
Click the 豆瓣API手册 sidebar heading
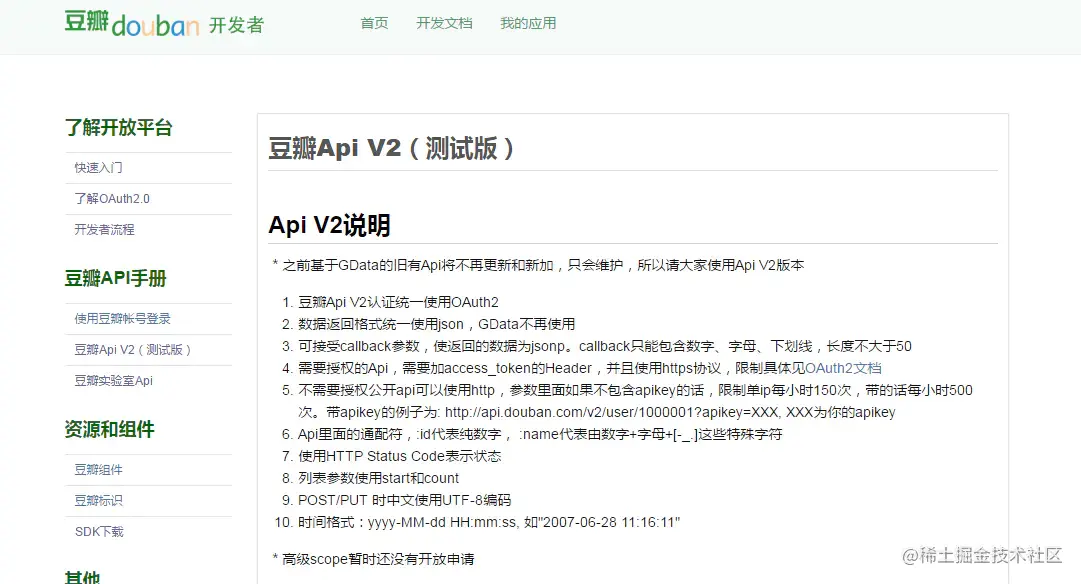coord(116,279)
